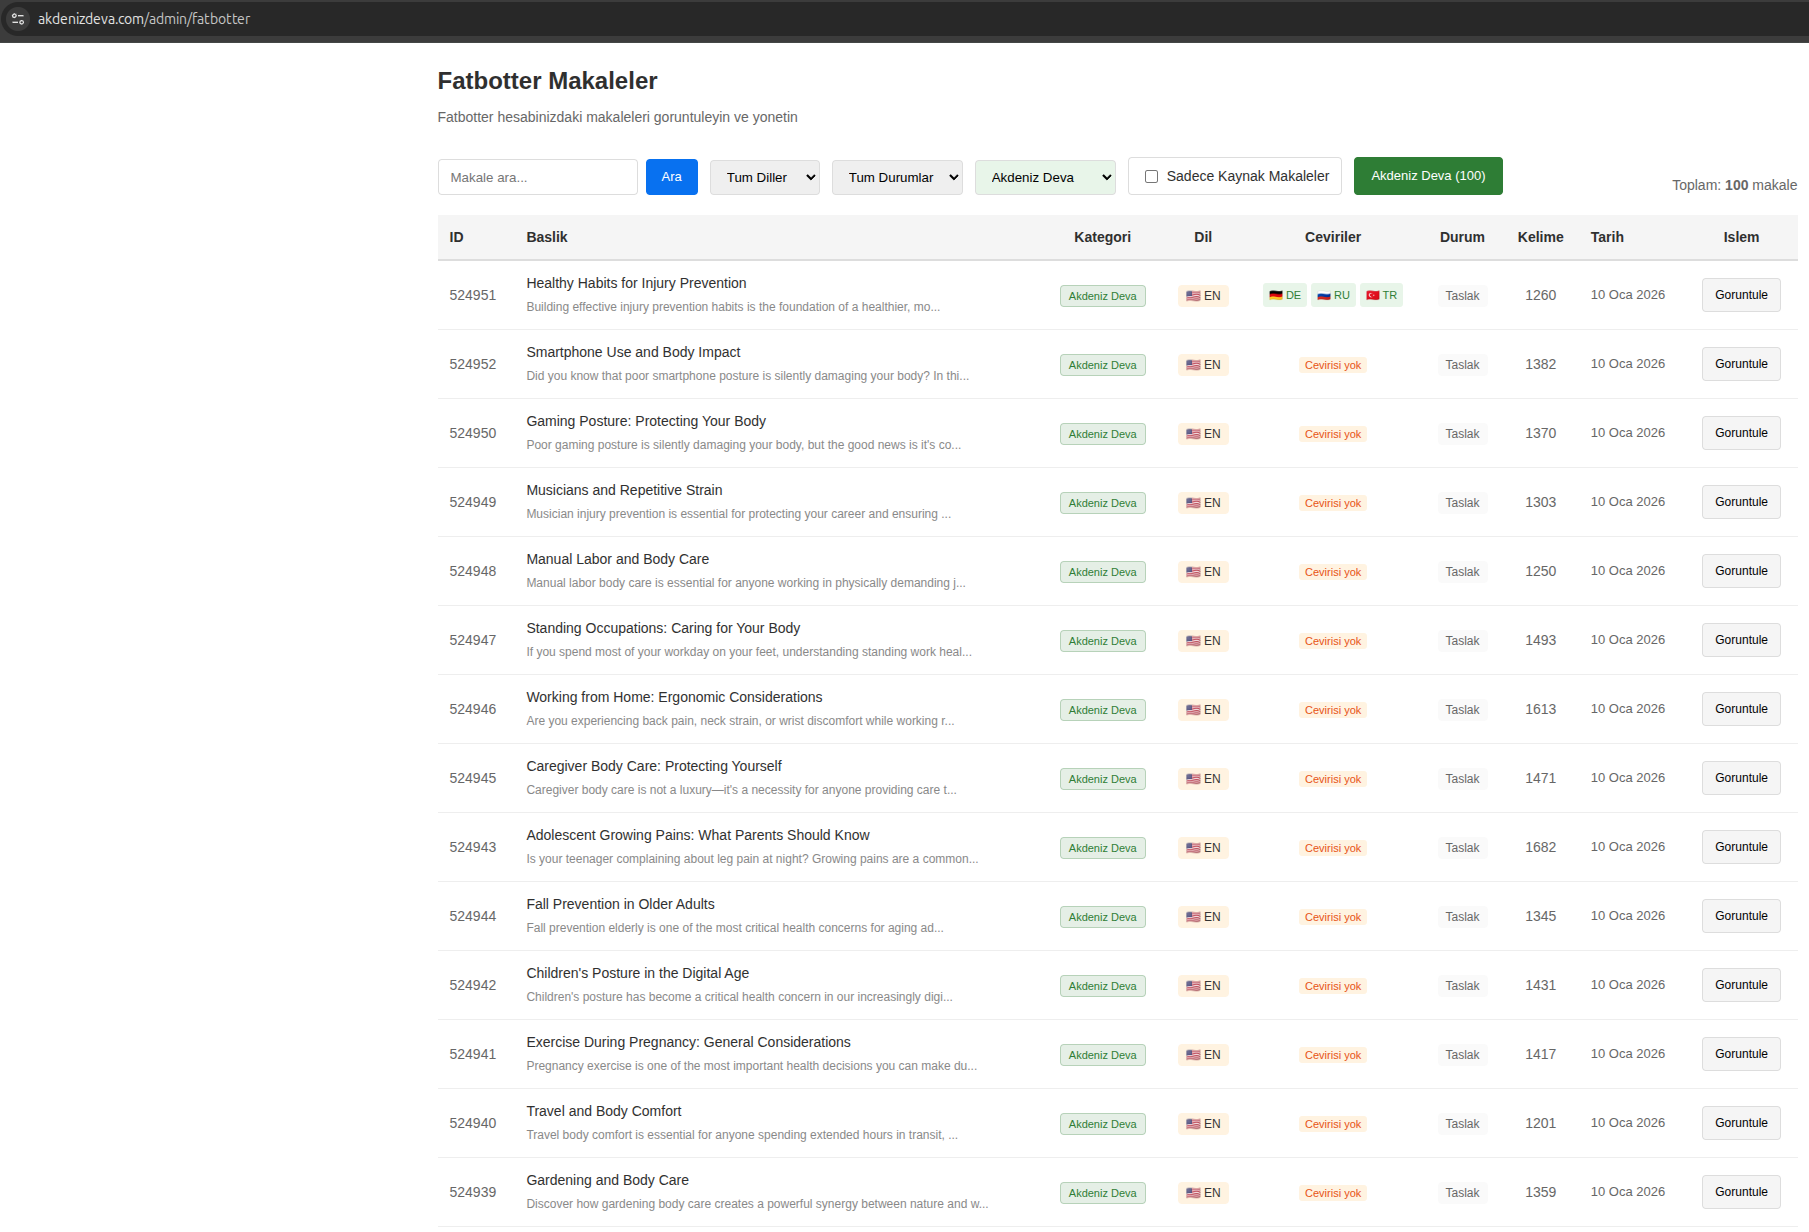Image resolution: width=1809 pixels, height=1232 pixels.
Task: Open the Tum Diller language dropdown
Action: click(x=765, y=177)
